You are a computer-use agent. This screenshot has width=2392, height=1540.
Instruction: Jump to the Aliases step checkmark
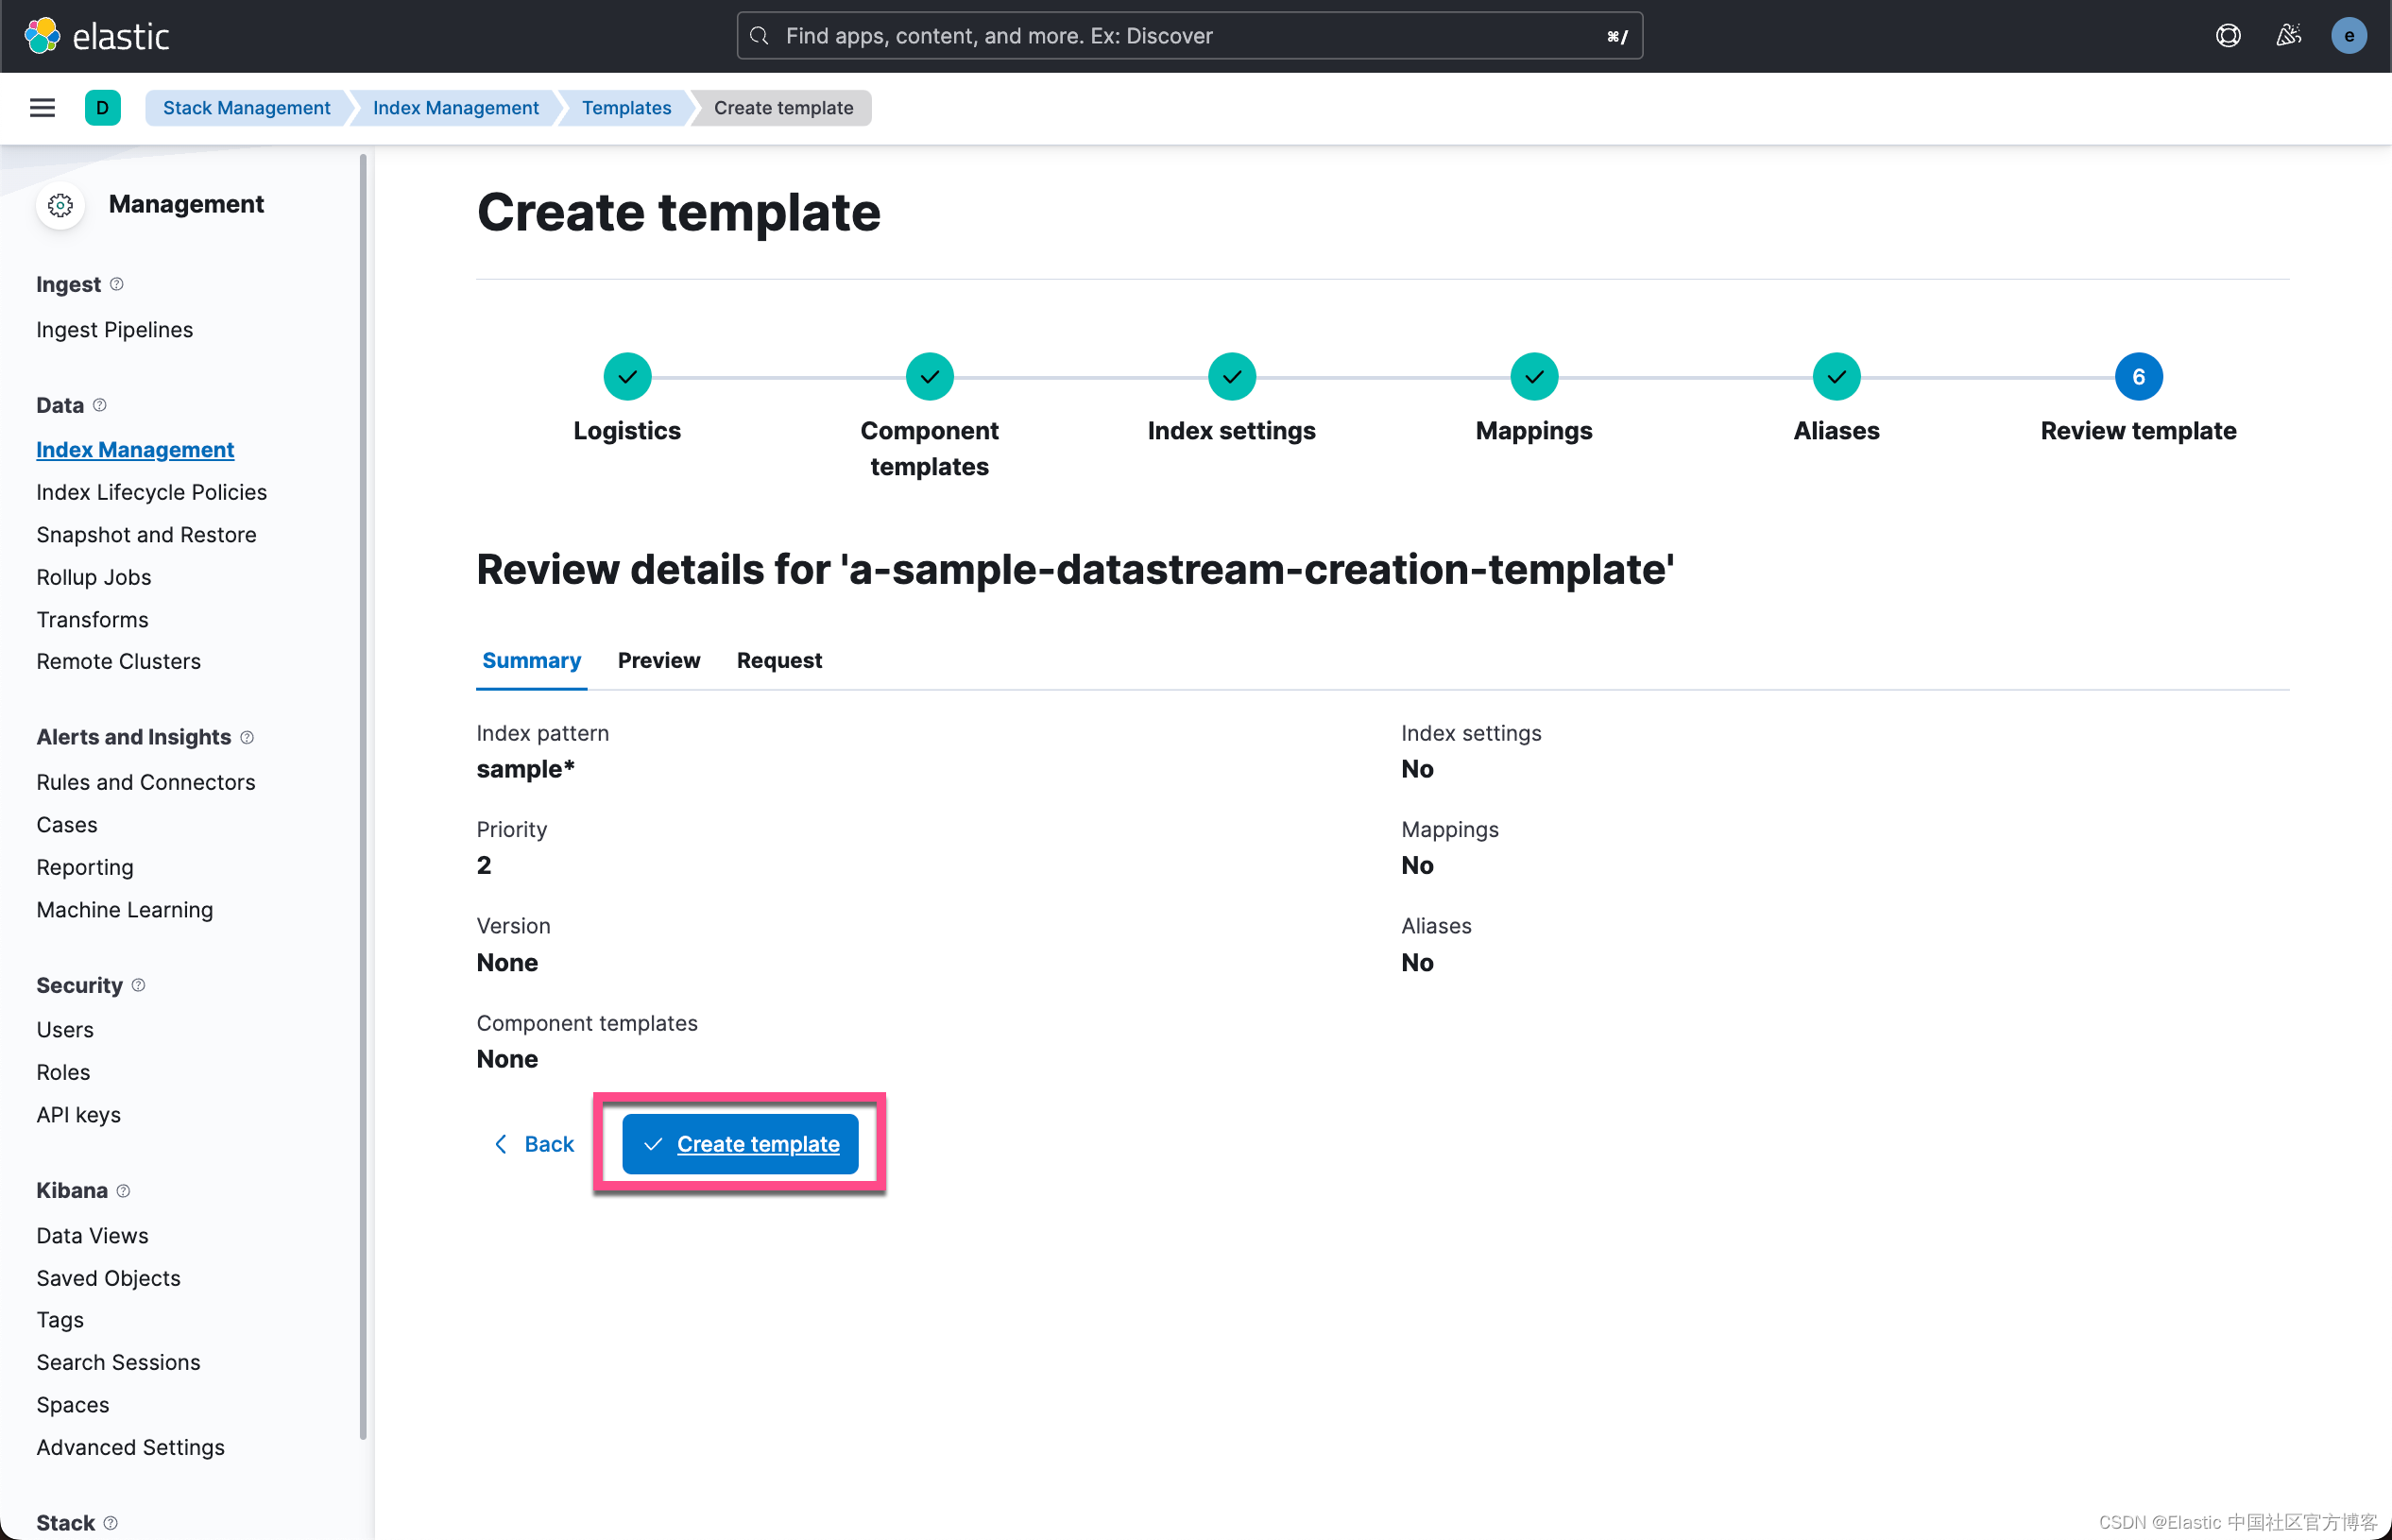click(1836, 377)
